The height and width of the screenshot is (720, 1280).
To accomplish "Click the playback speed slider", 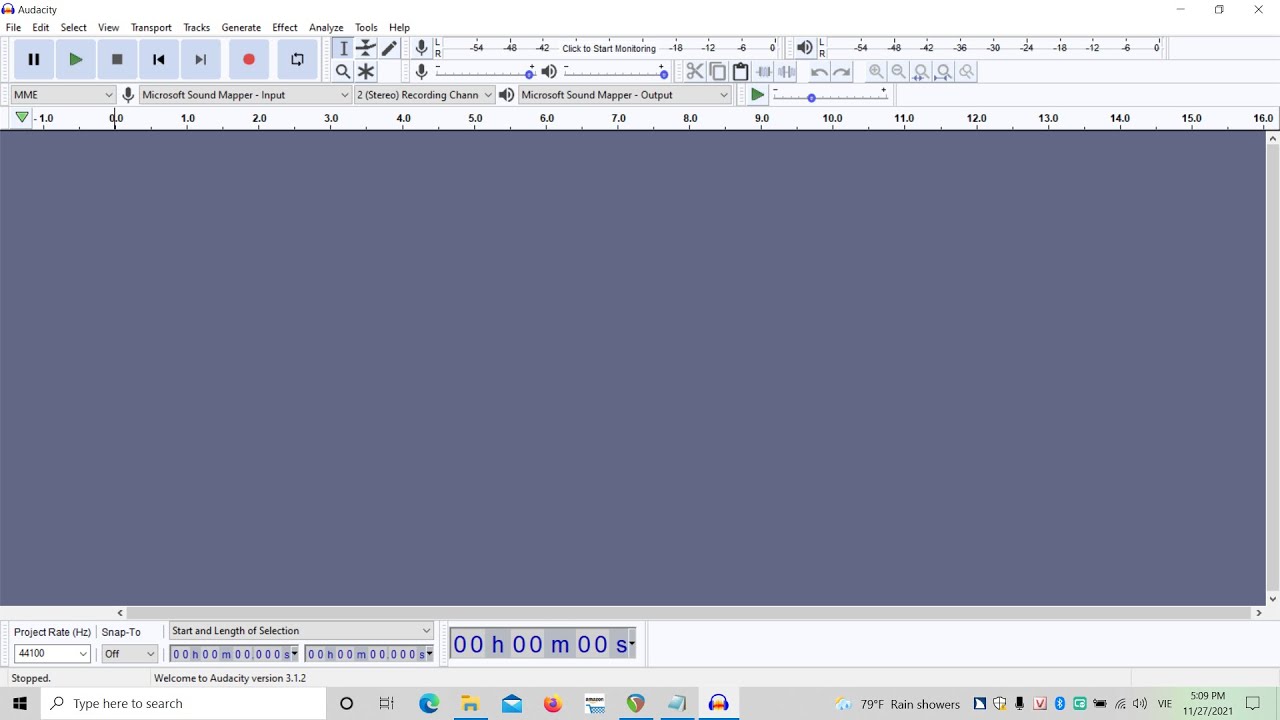I will (830, 96).
